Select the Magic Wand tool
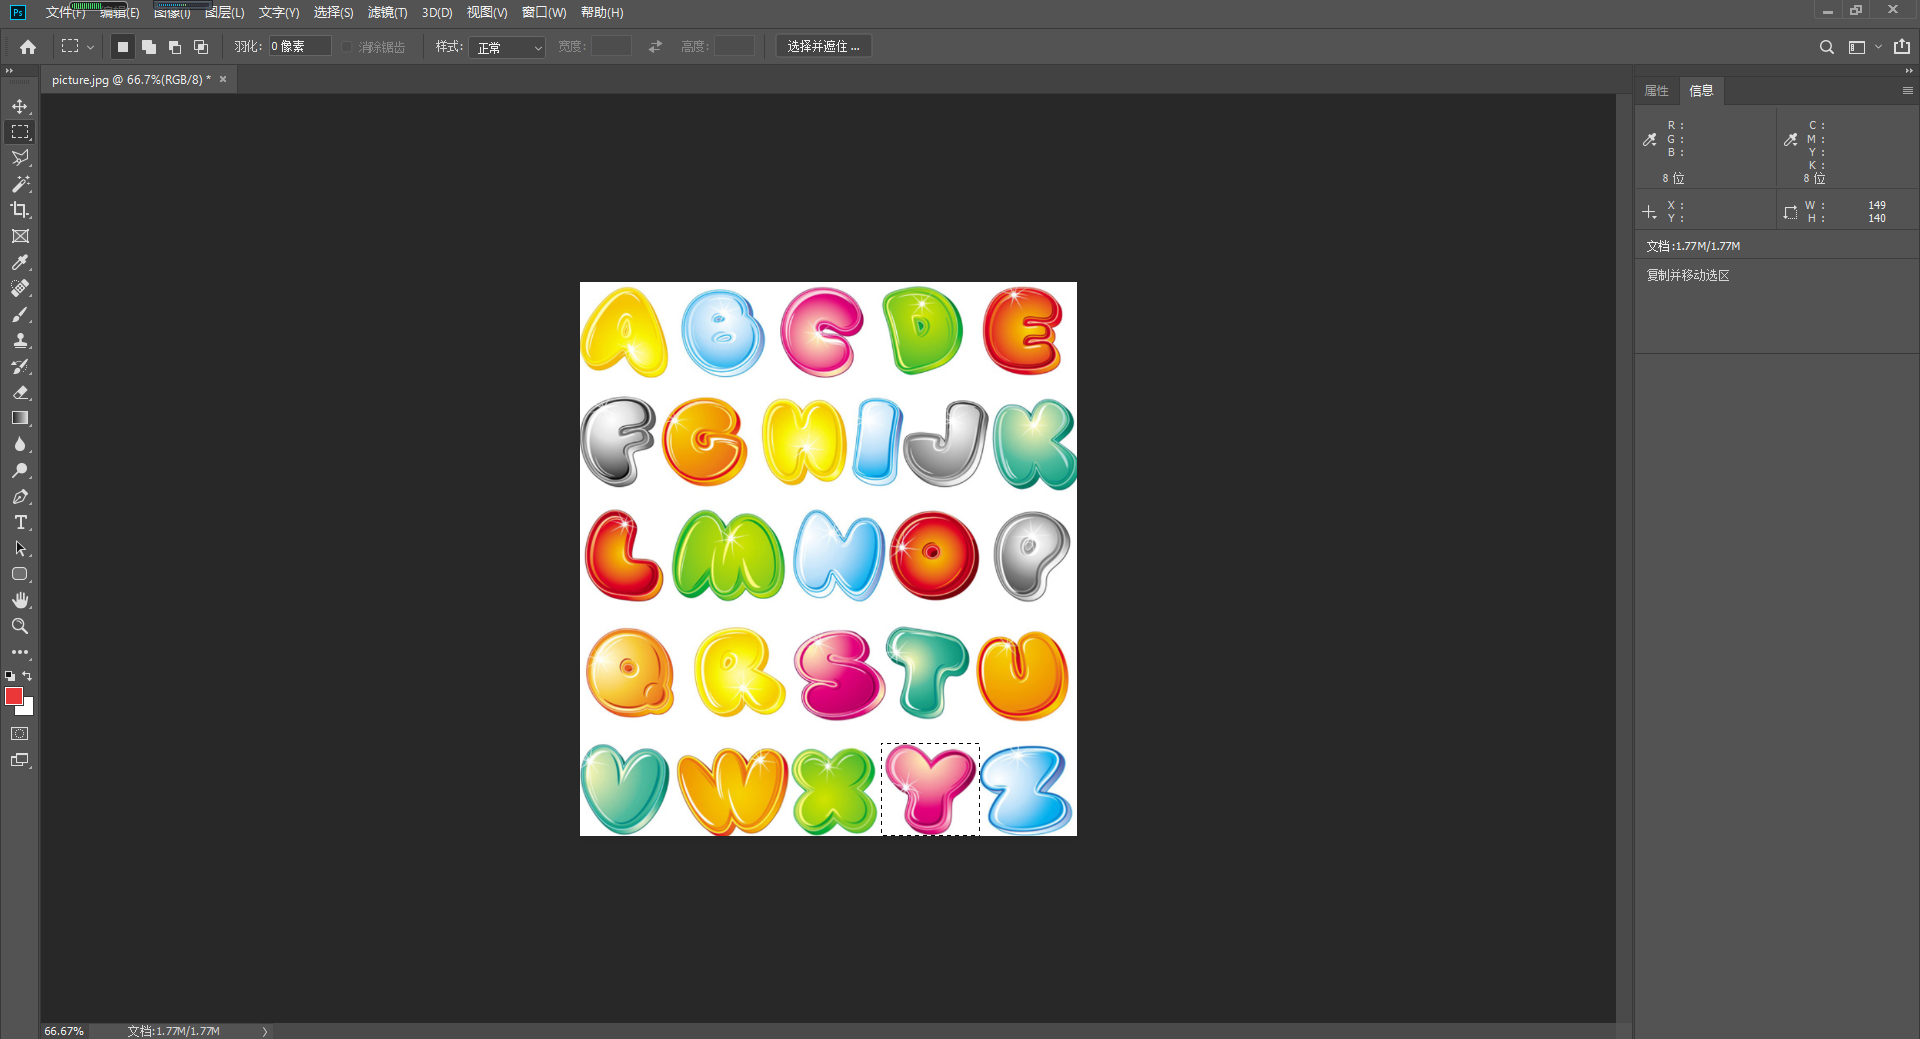Screen dimensions: 1920x1039 [x=20, y=184]
